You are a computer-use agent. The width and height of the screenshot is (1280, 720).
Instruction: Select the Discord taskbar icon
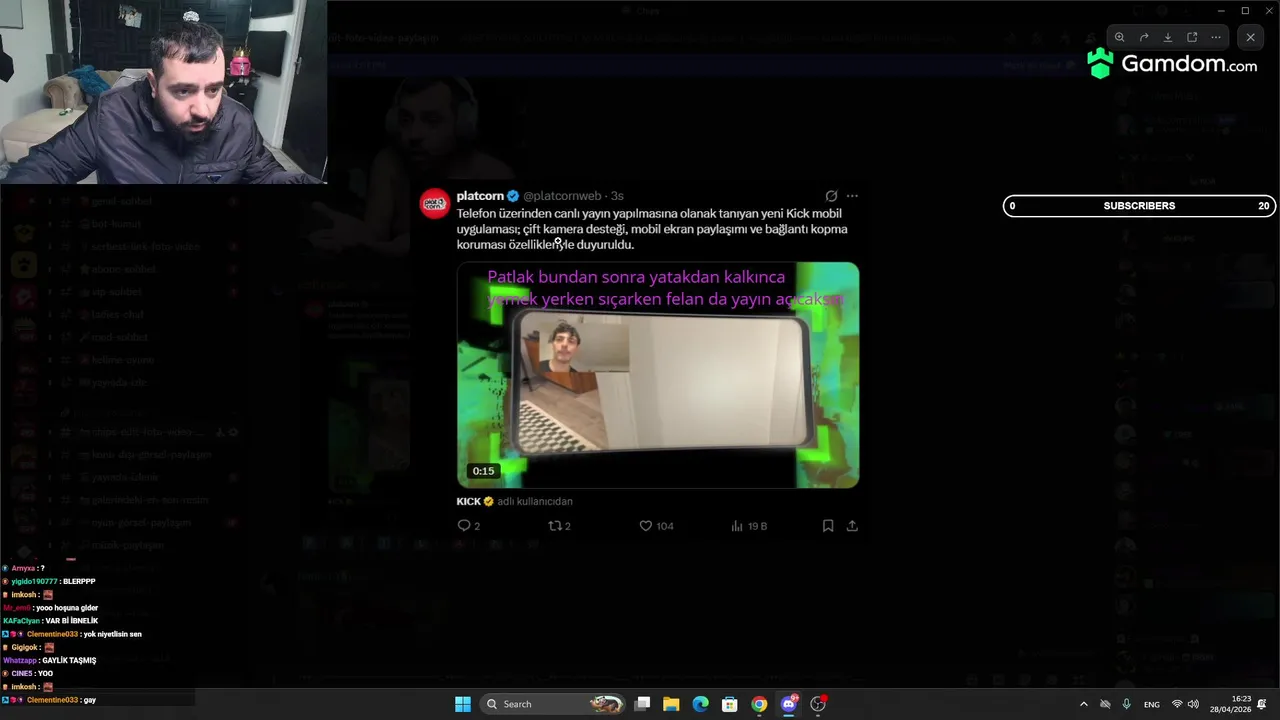(789, 704)
